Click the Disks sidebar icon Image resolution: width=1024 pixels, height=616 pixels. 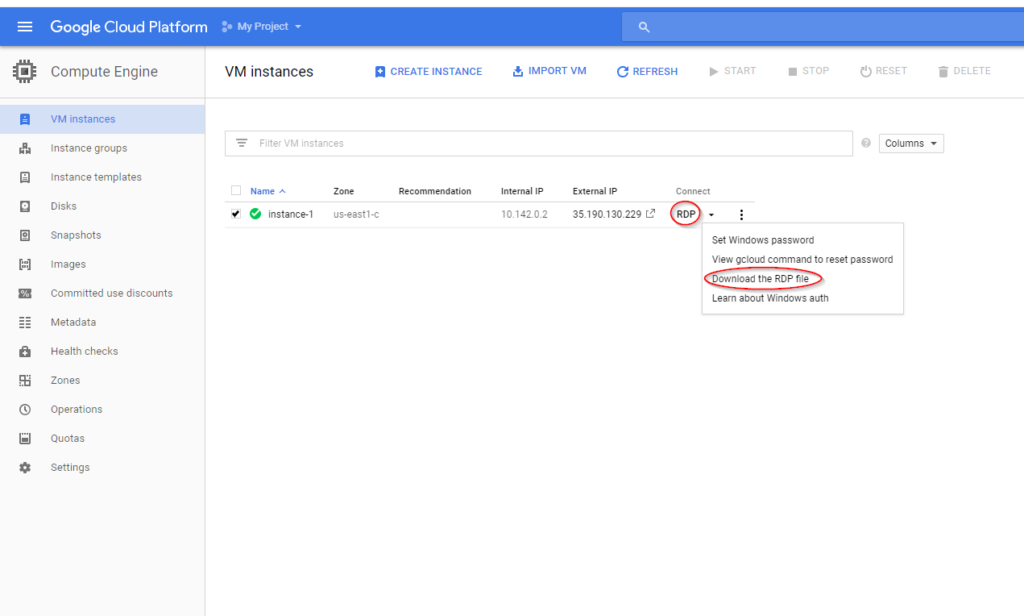pyautogui.click(x=25, y=206)
